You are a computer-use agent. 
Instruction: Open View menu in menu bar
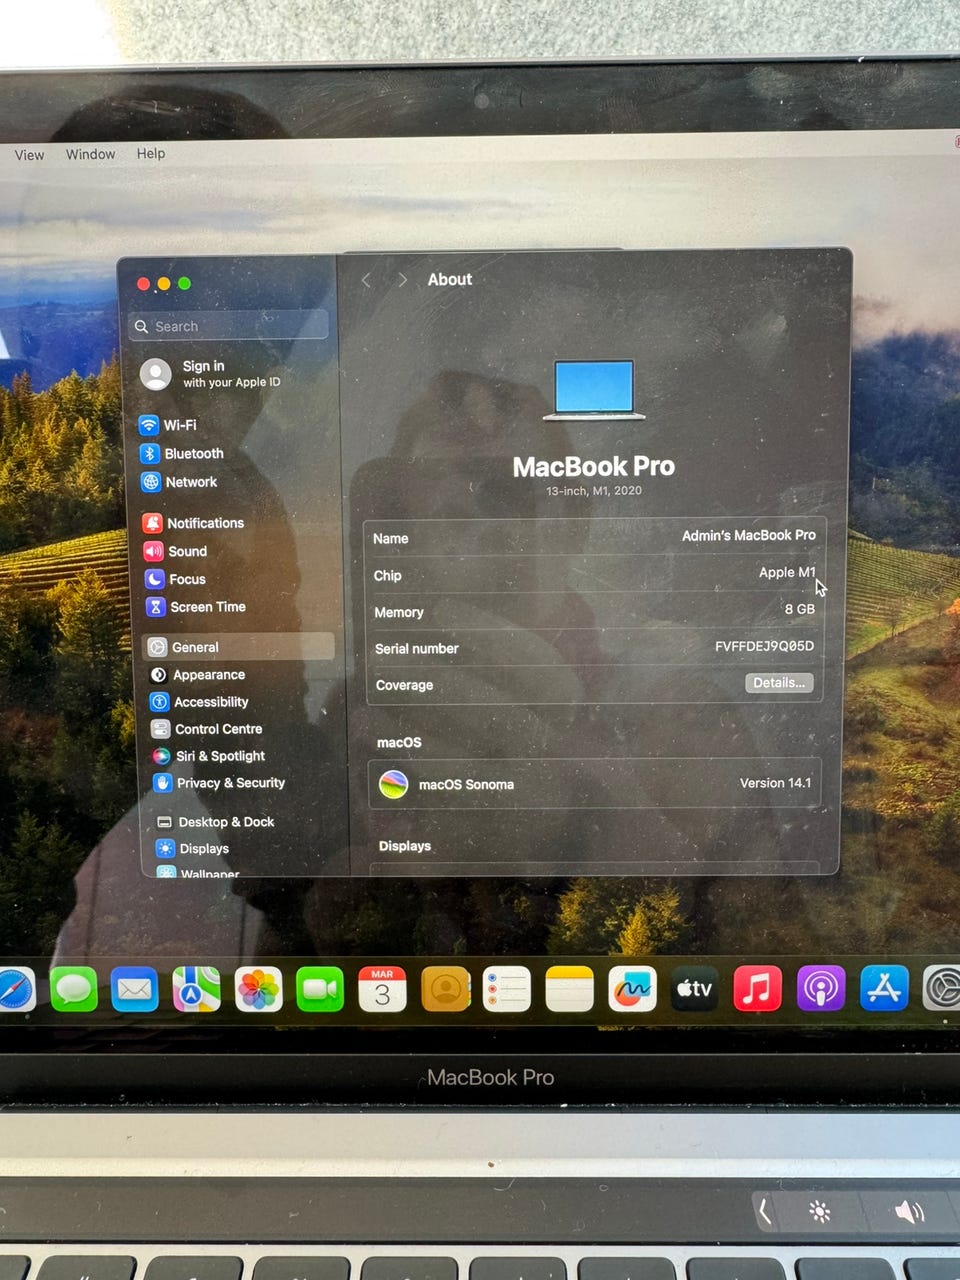(x=29, y=155)
